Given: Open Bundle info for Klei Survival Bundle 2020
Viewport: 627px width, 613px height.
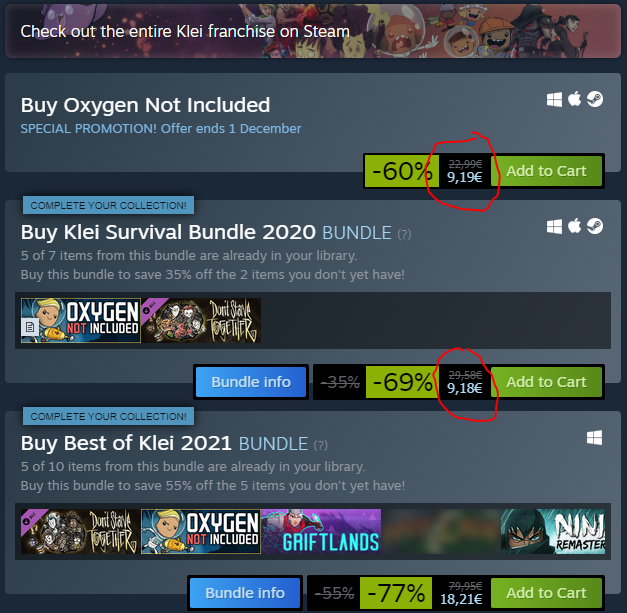Looking at the screenshot, I should point(251,382).
